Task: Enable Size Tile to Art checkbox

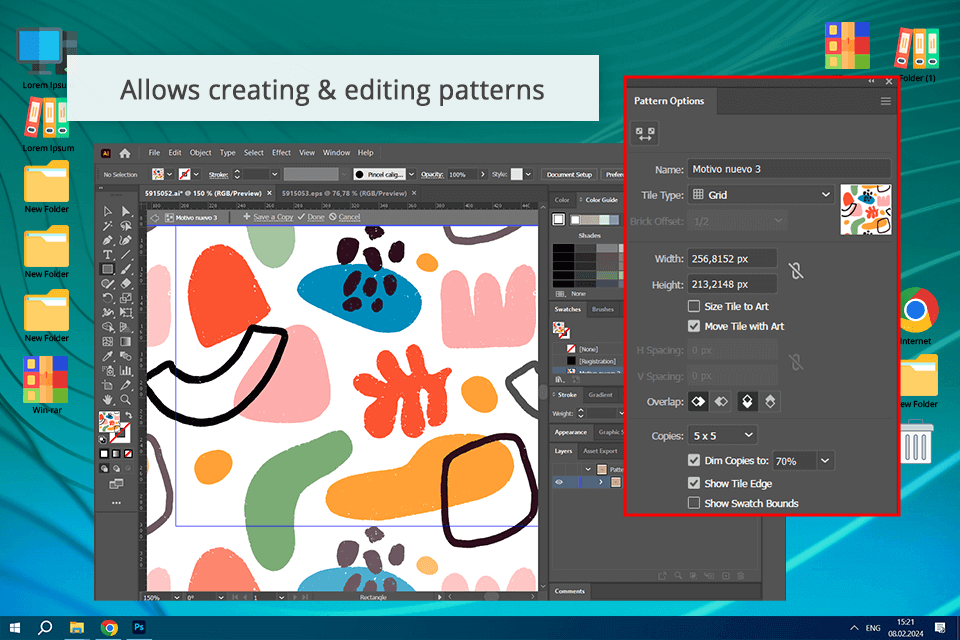Action: 694,306
